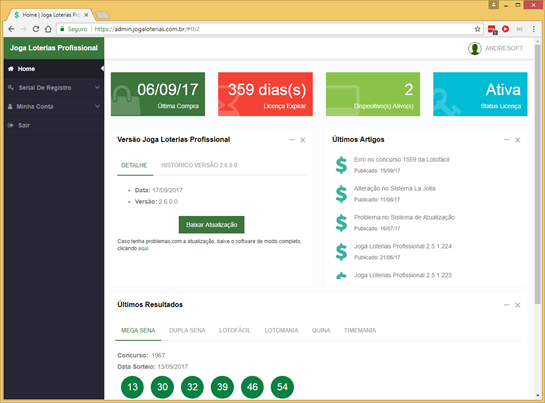The width and height of the screenshot is (545, 403).
Task: Minimize the Últimos Artigos panel
Action: pyautogui.click(x=506, y=140)
